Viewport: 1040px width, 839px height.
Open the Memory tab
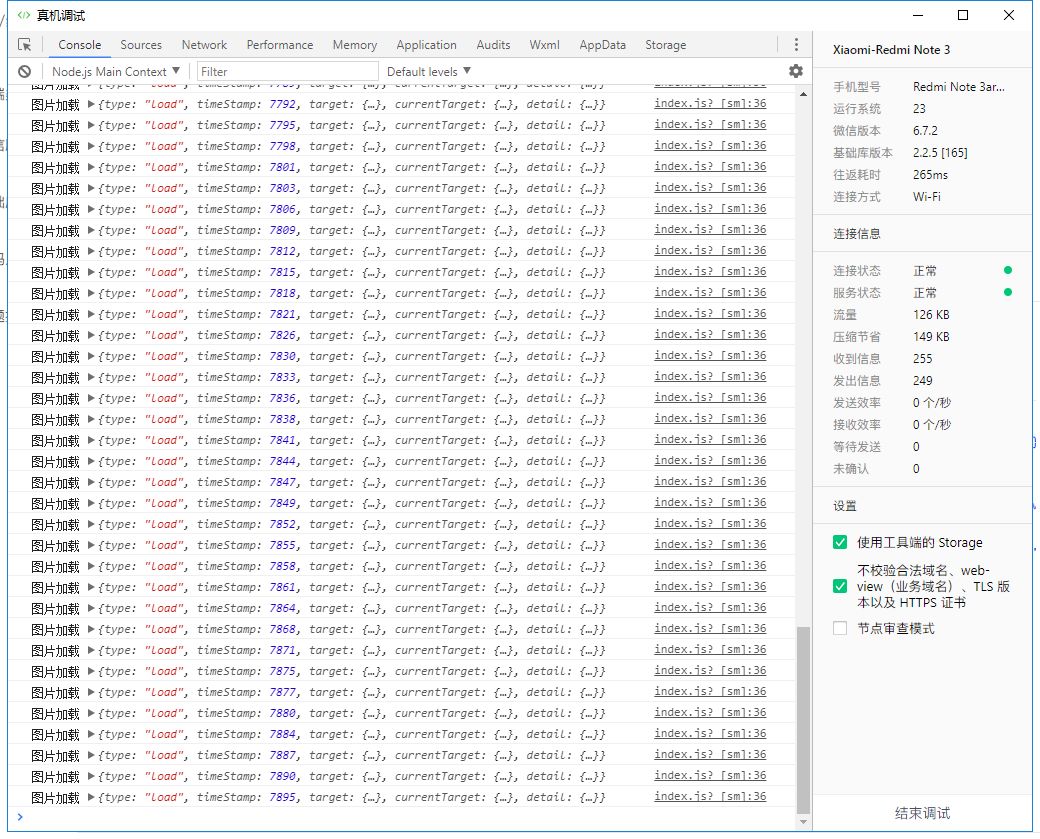[355, 44]
